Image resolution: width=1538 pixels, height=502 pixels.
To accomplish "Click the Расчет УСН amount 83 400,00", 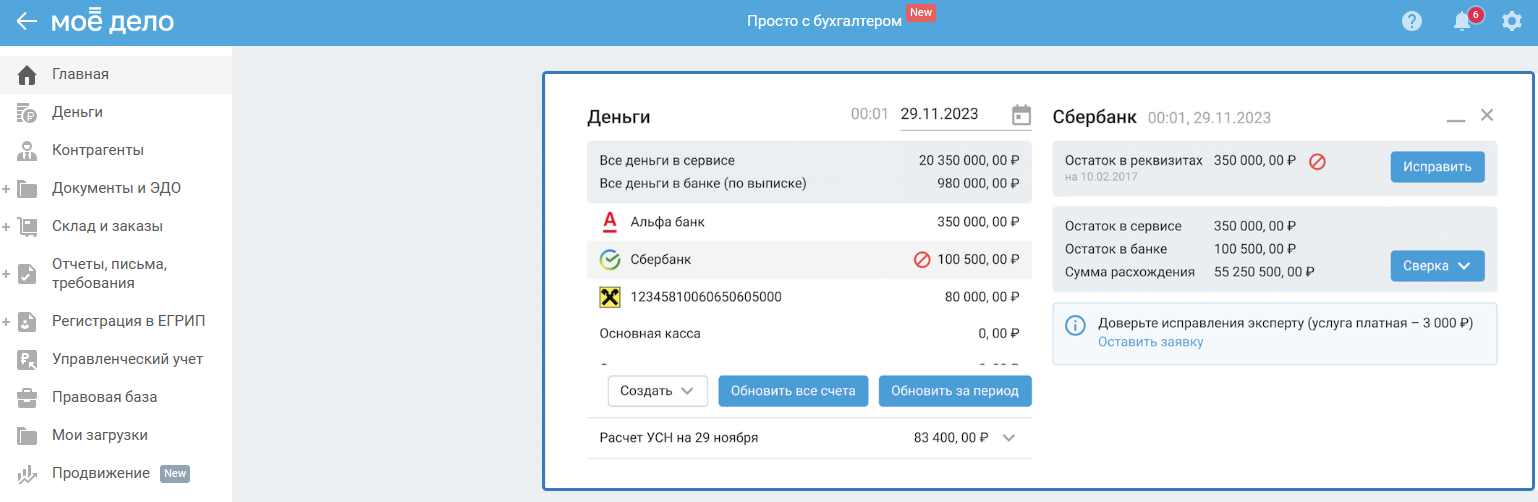I will pos(951,438).
